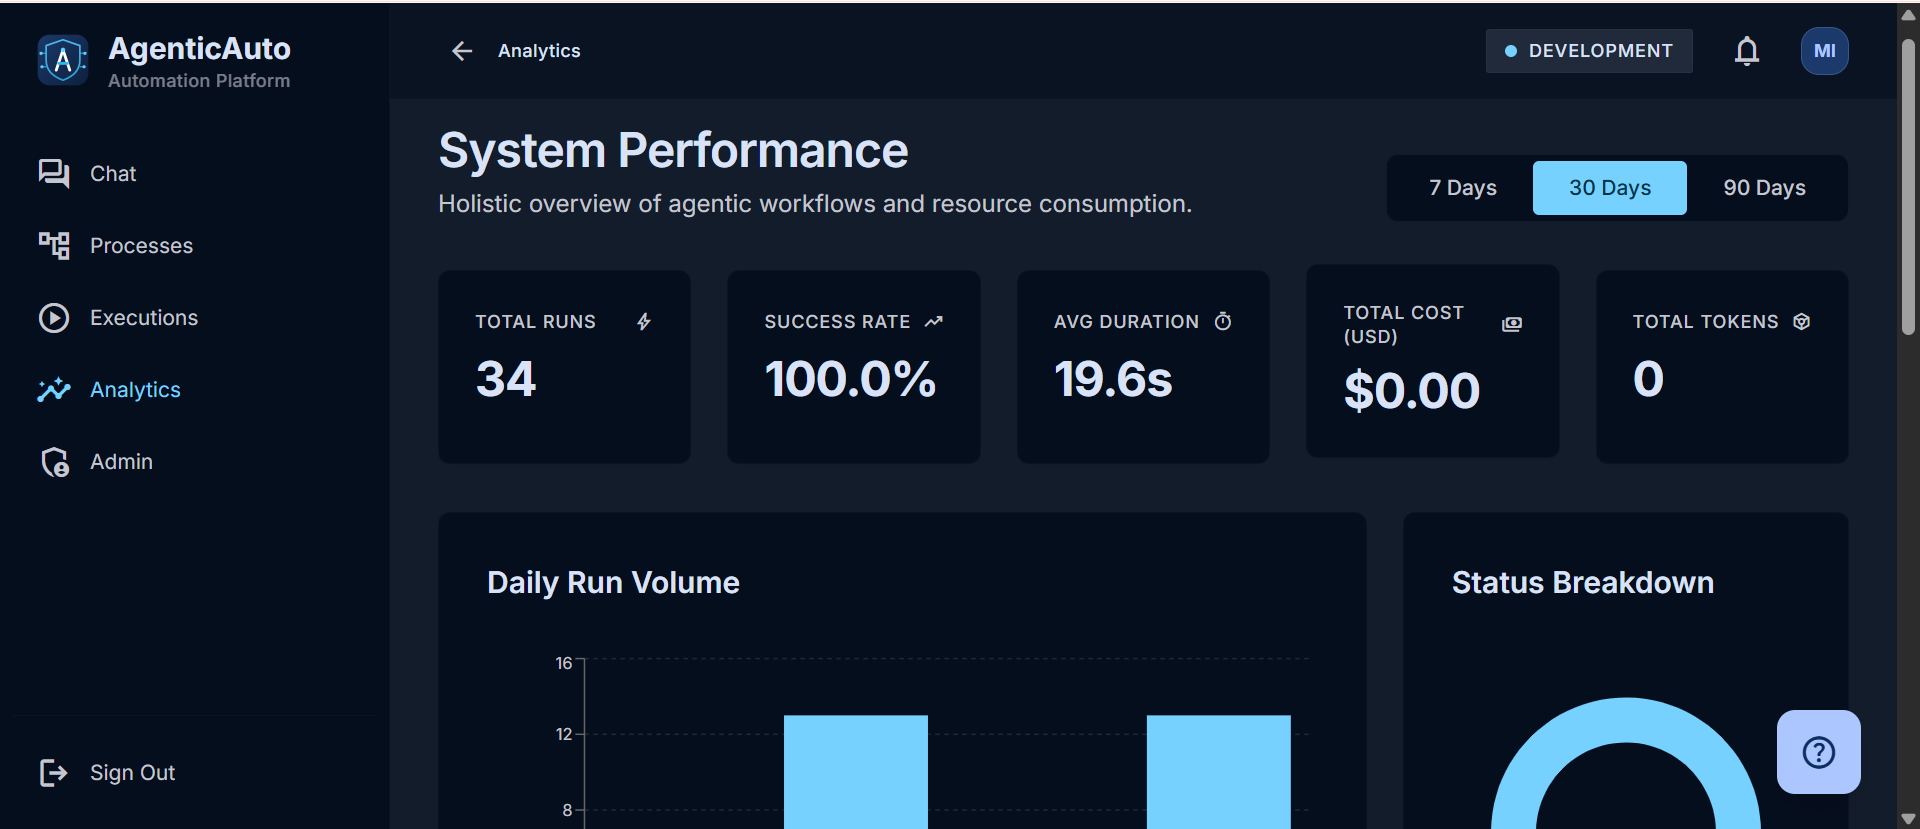Click the page vertical scrollbar thumb
The image size is (1920, 829).
click(x=1909, y=187)
